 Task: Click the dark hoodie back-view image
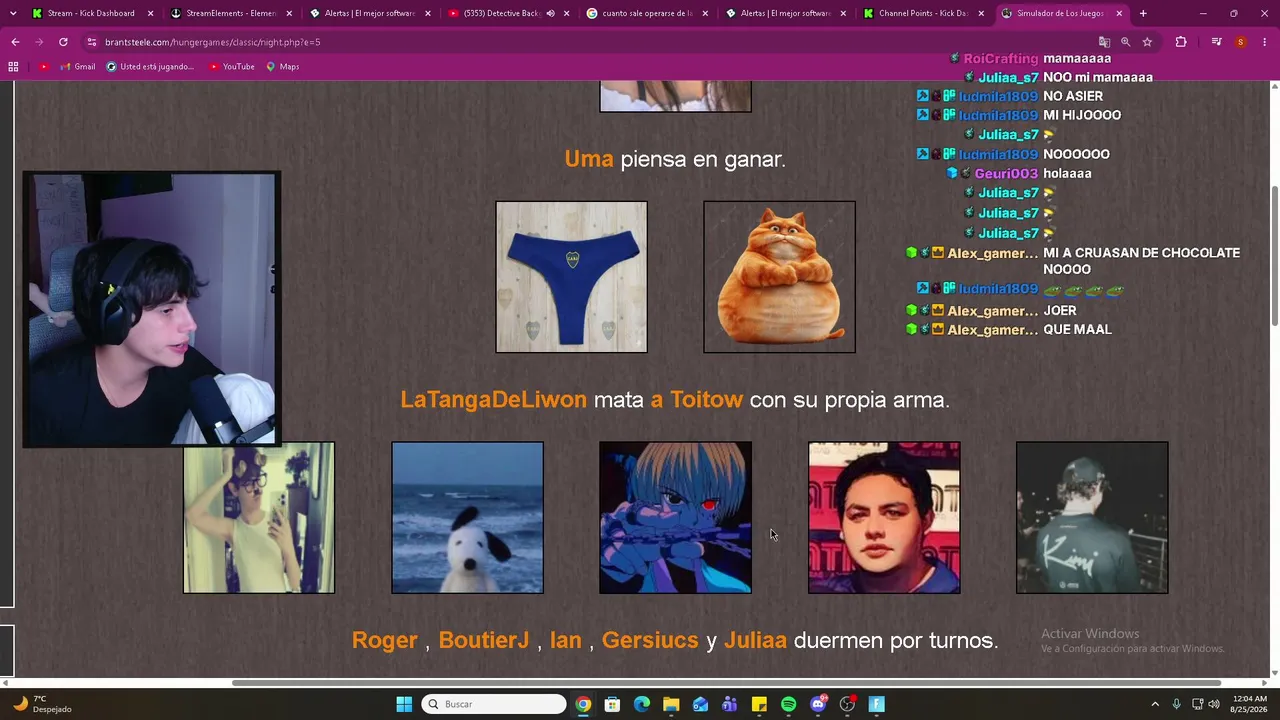click(1092, 518)
